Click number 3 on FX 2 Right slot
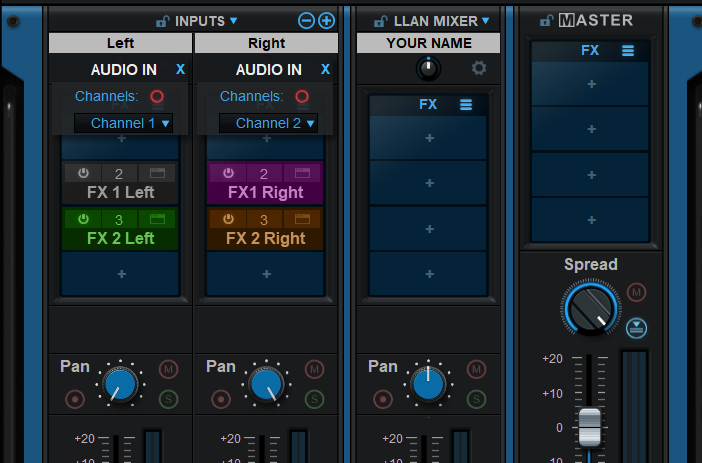The width and height of the screenshot is (702, 463). (x=264, y=219)
